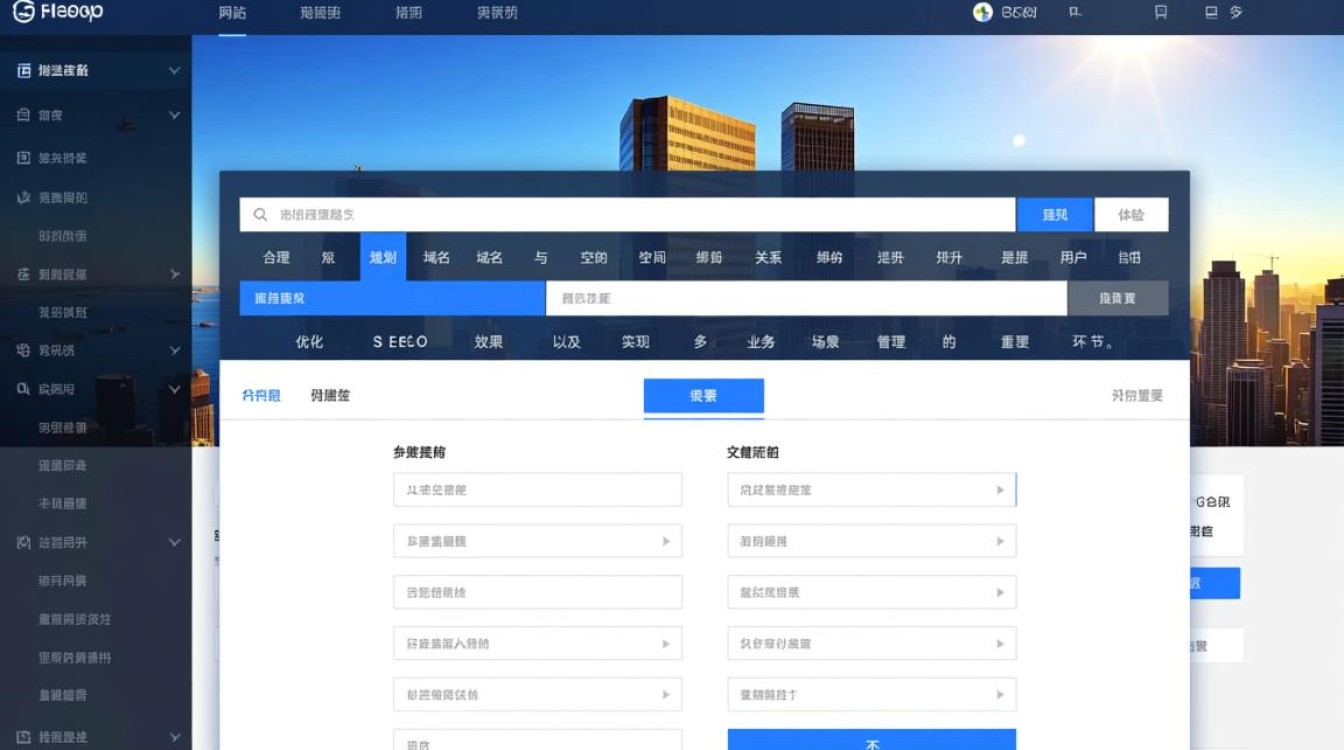Select the "关系" tab in the keyword row

(x=768, y=258)
